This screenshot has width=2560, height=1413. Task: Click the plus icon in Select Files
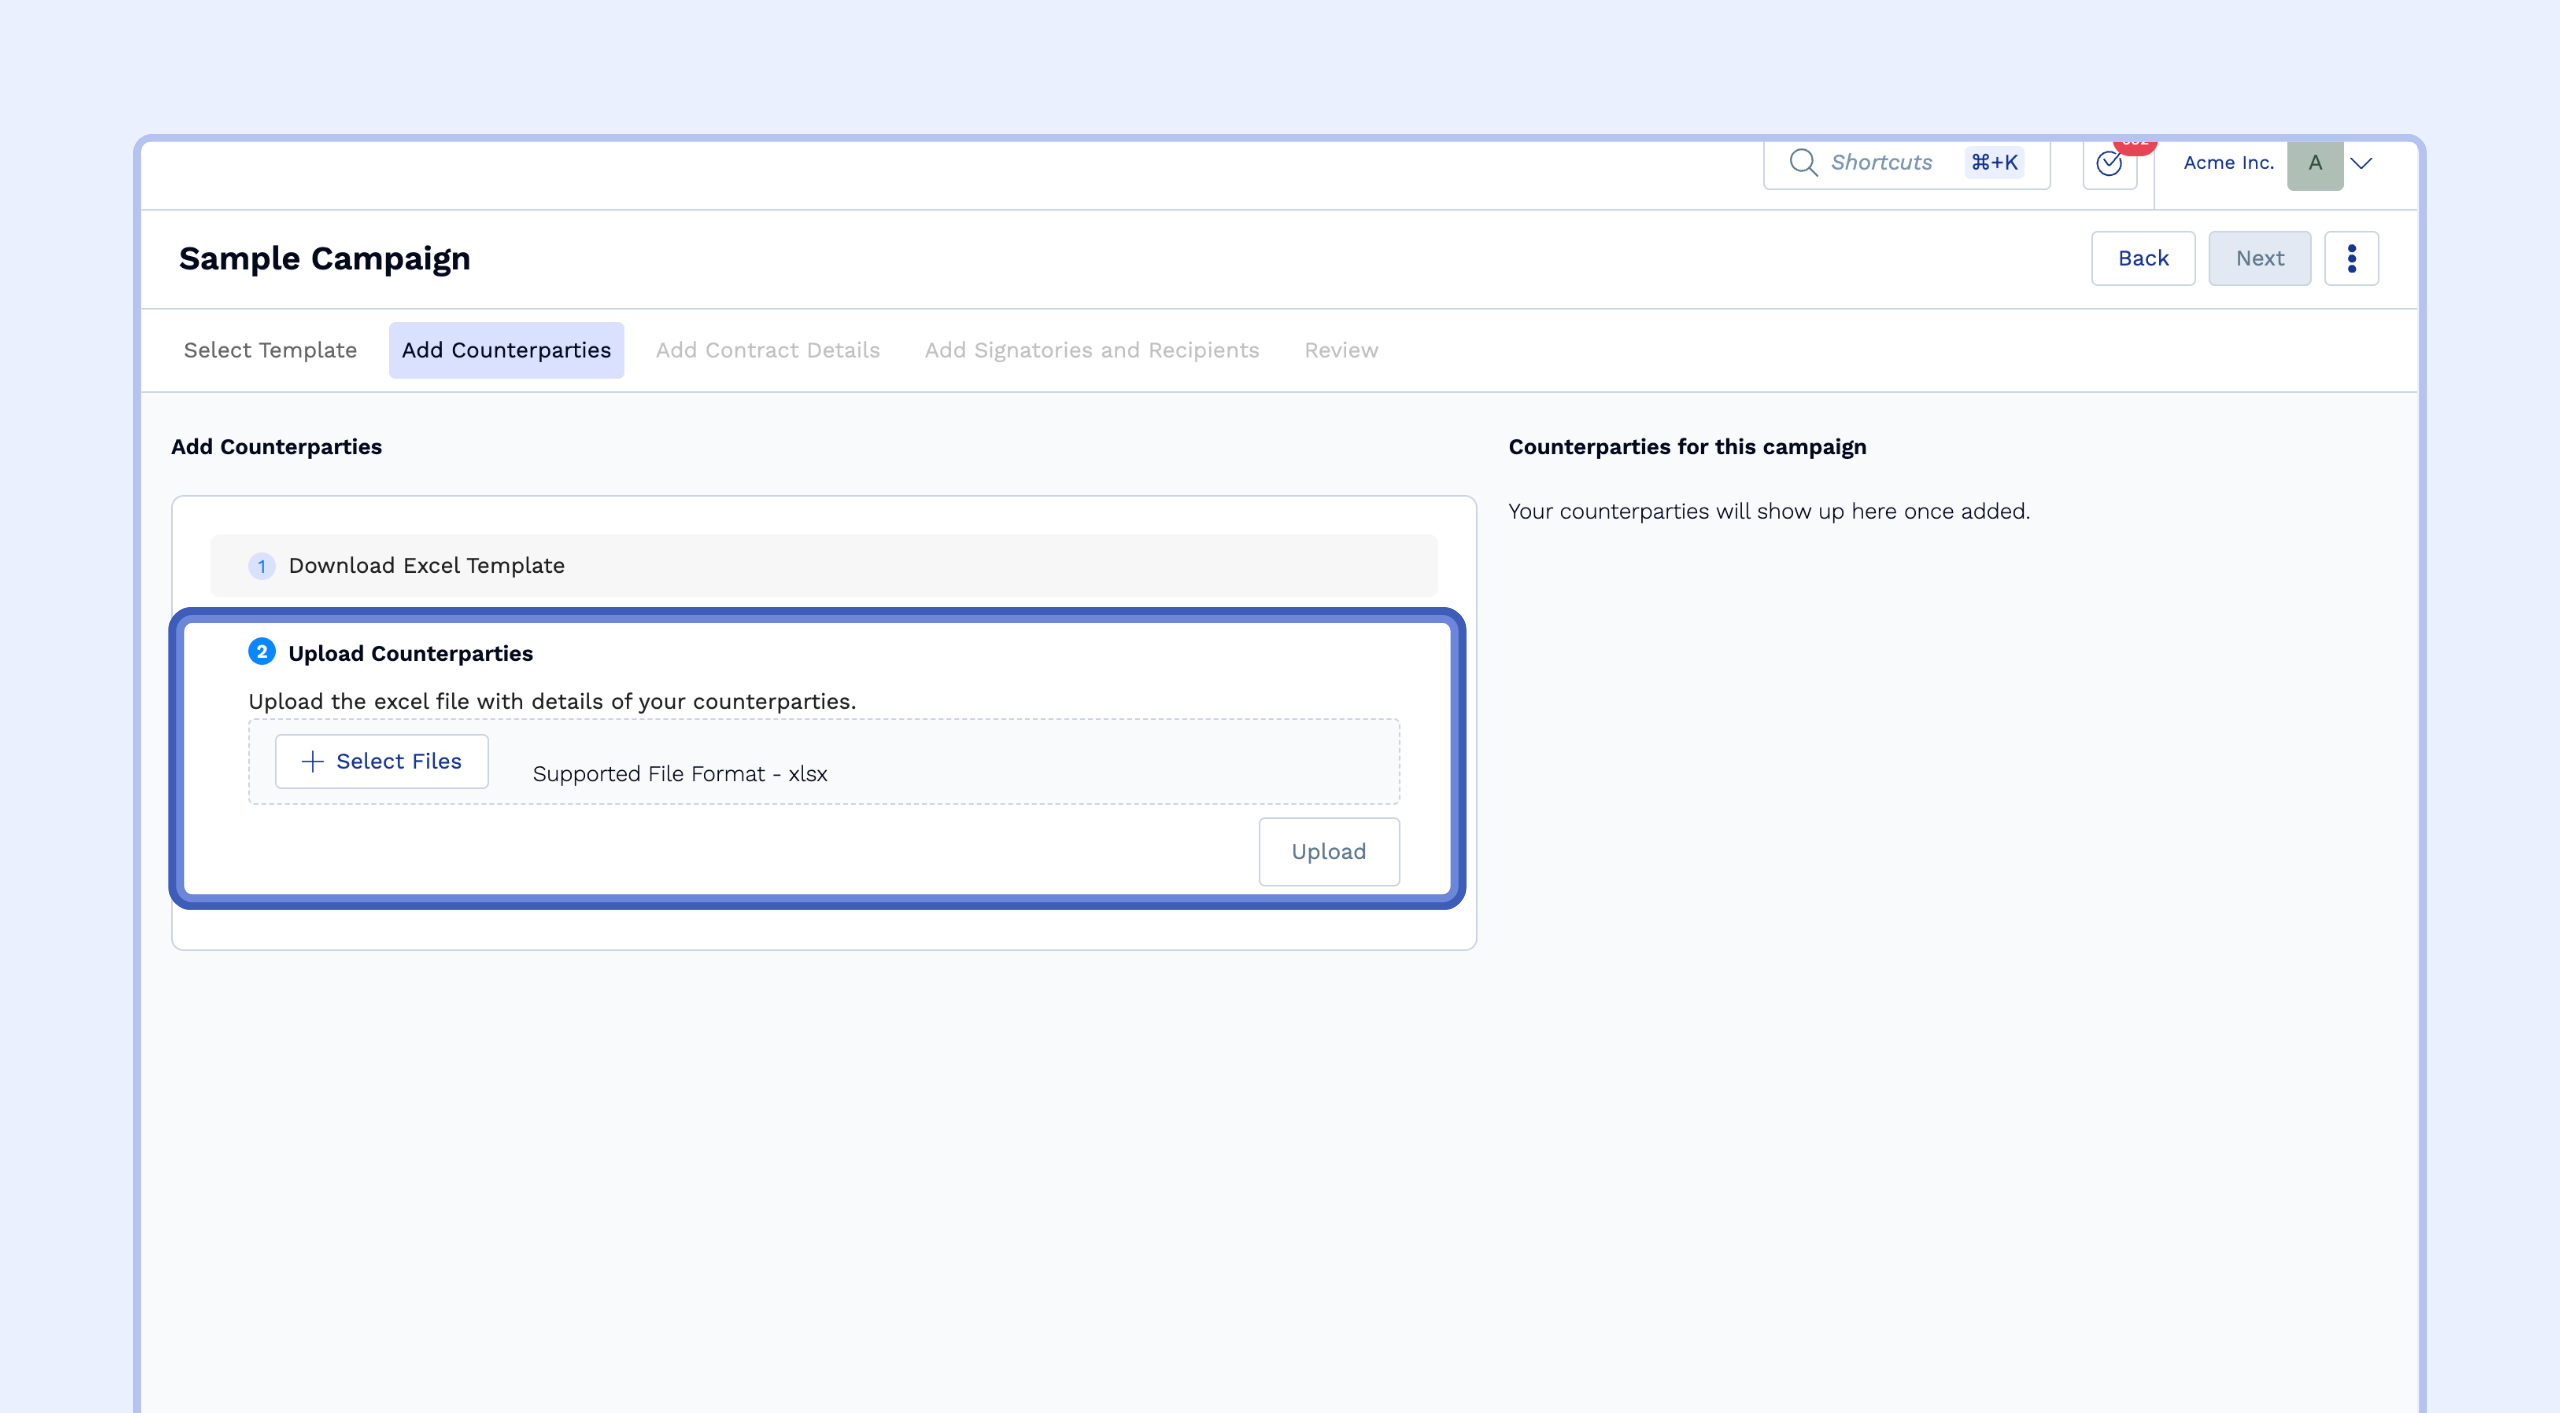[313, 761]
